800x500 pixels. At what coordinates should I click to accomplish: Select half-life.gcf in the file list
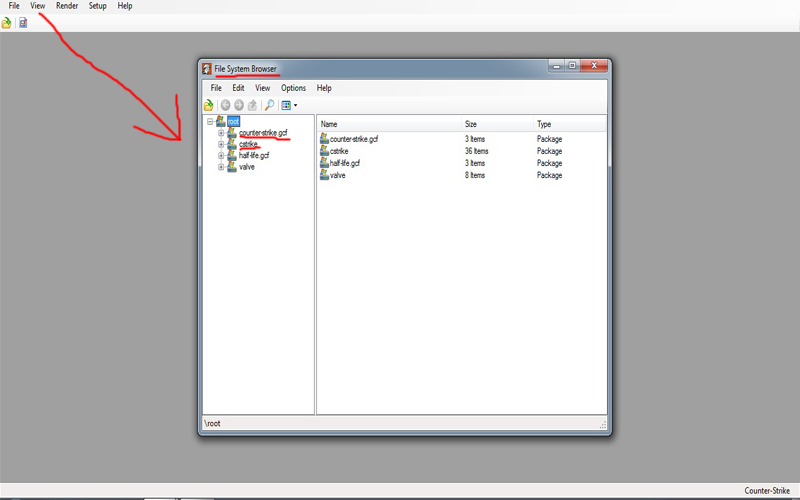345,163
